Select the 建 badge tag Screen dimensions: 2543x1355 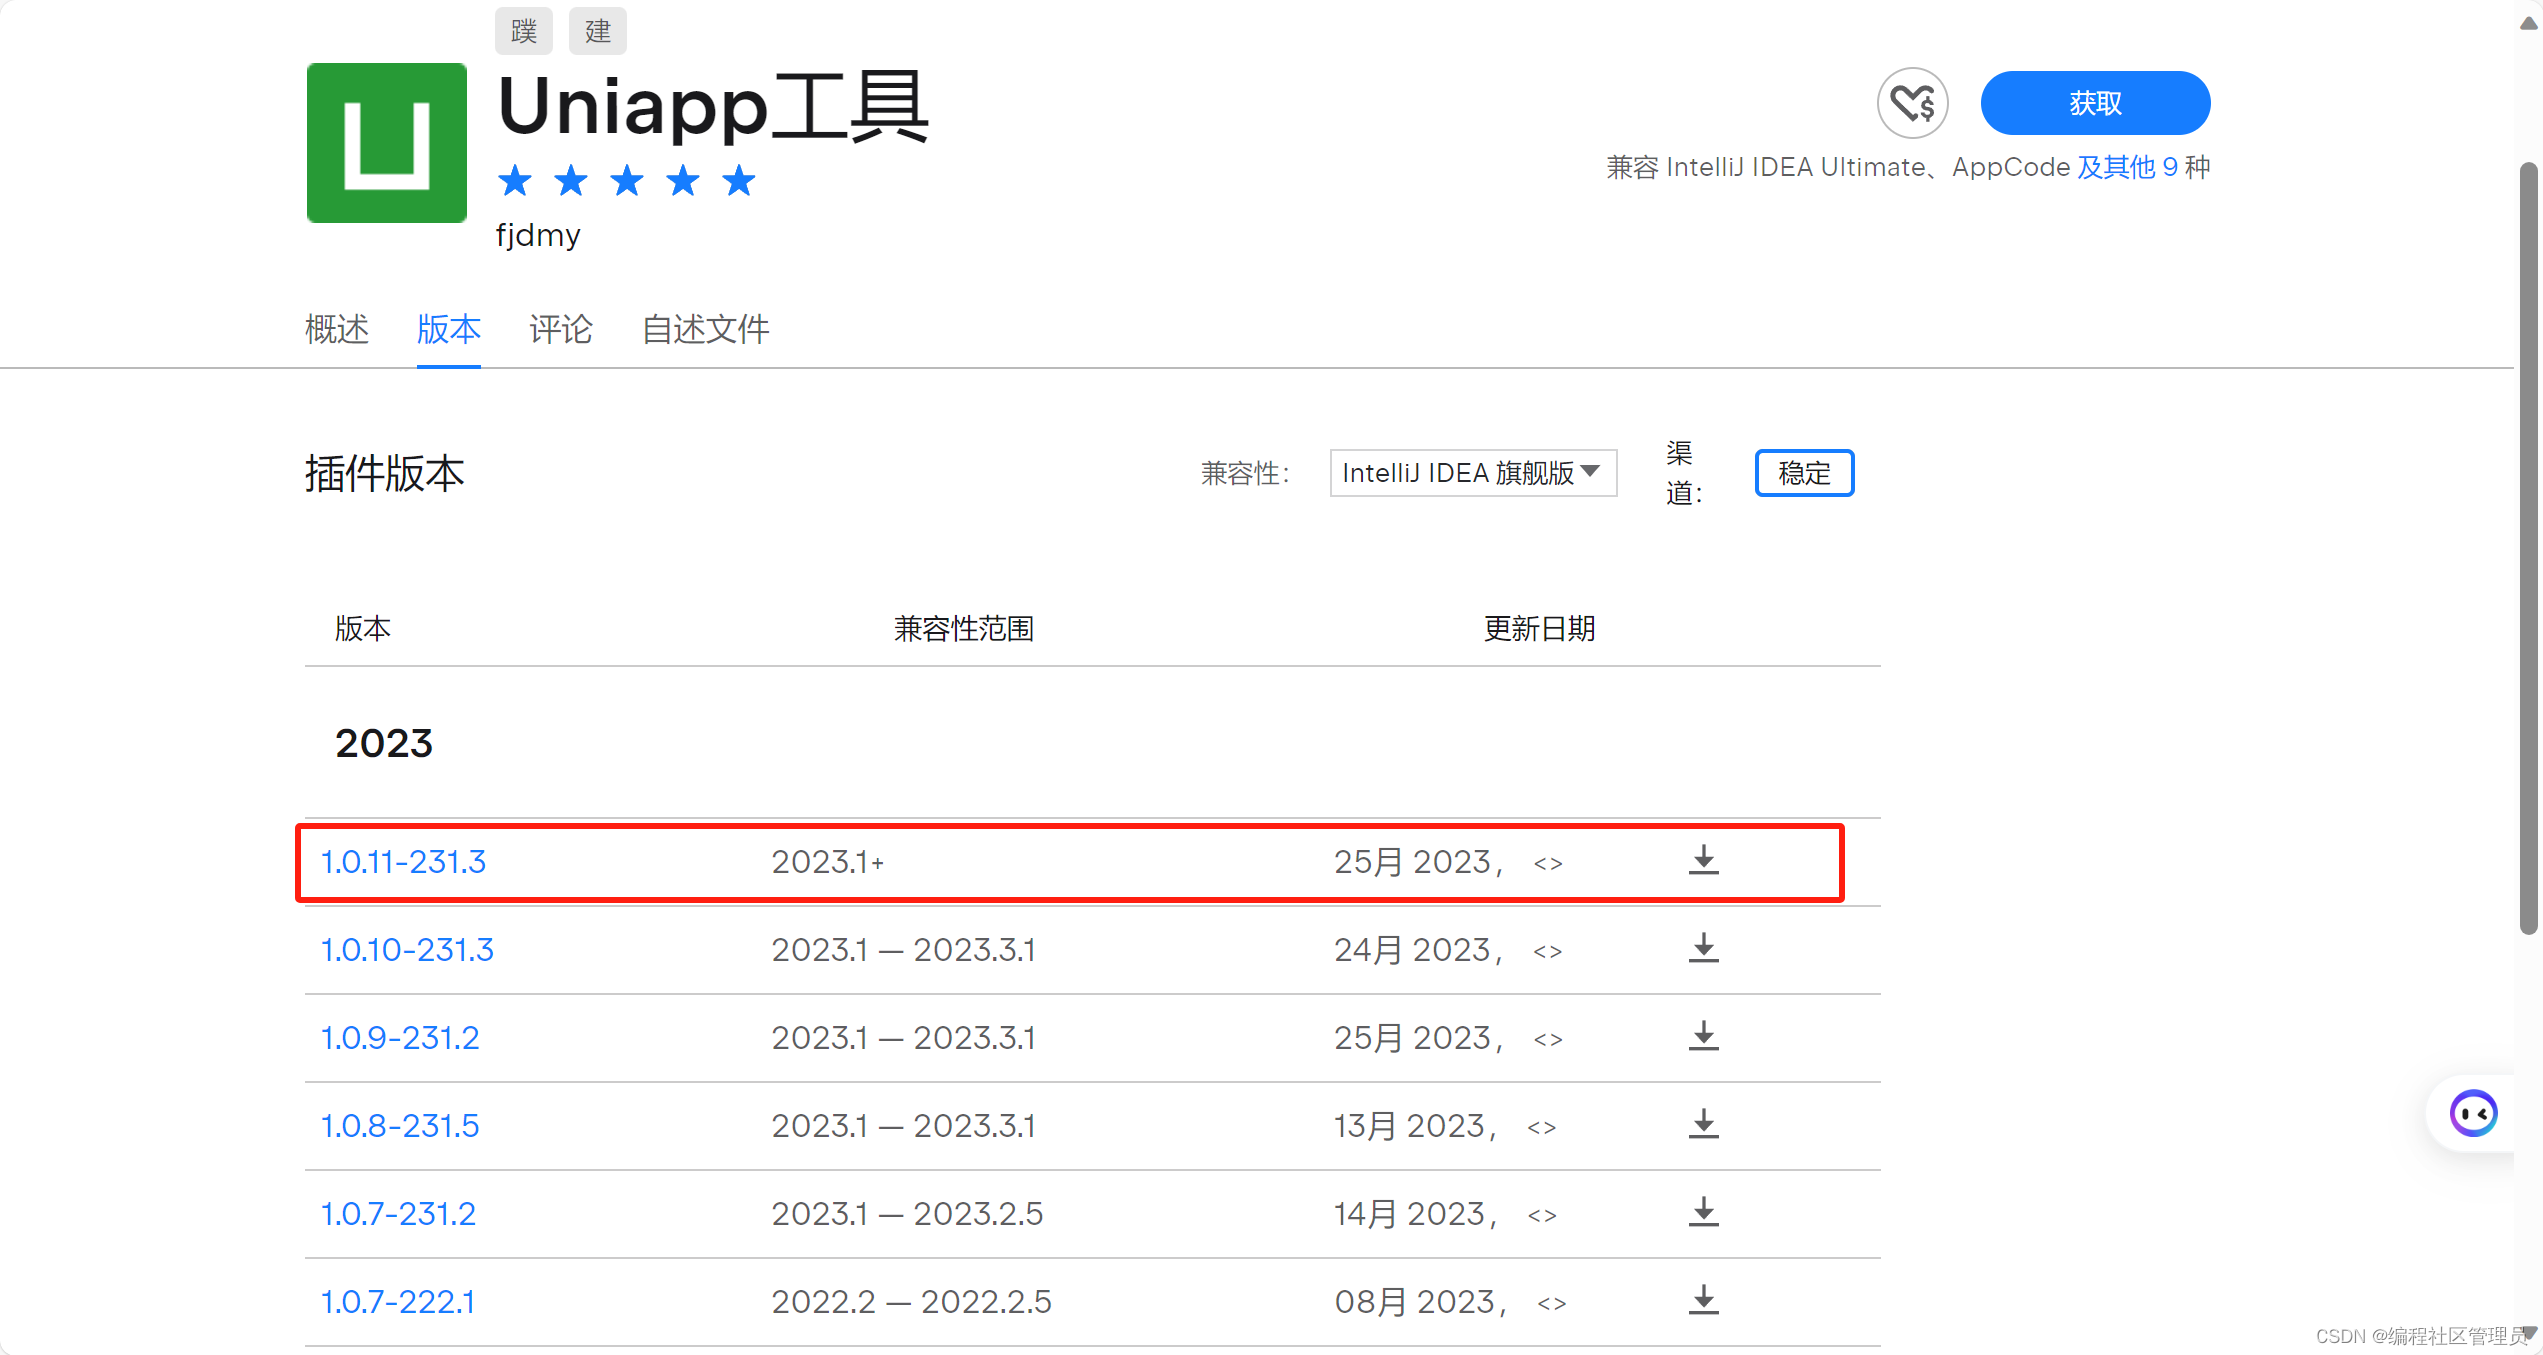[x=597, y=30]
